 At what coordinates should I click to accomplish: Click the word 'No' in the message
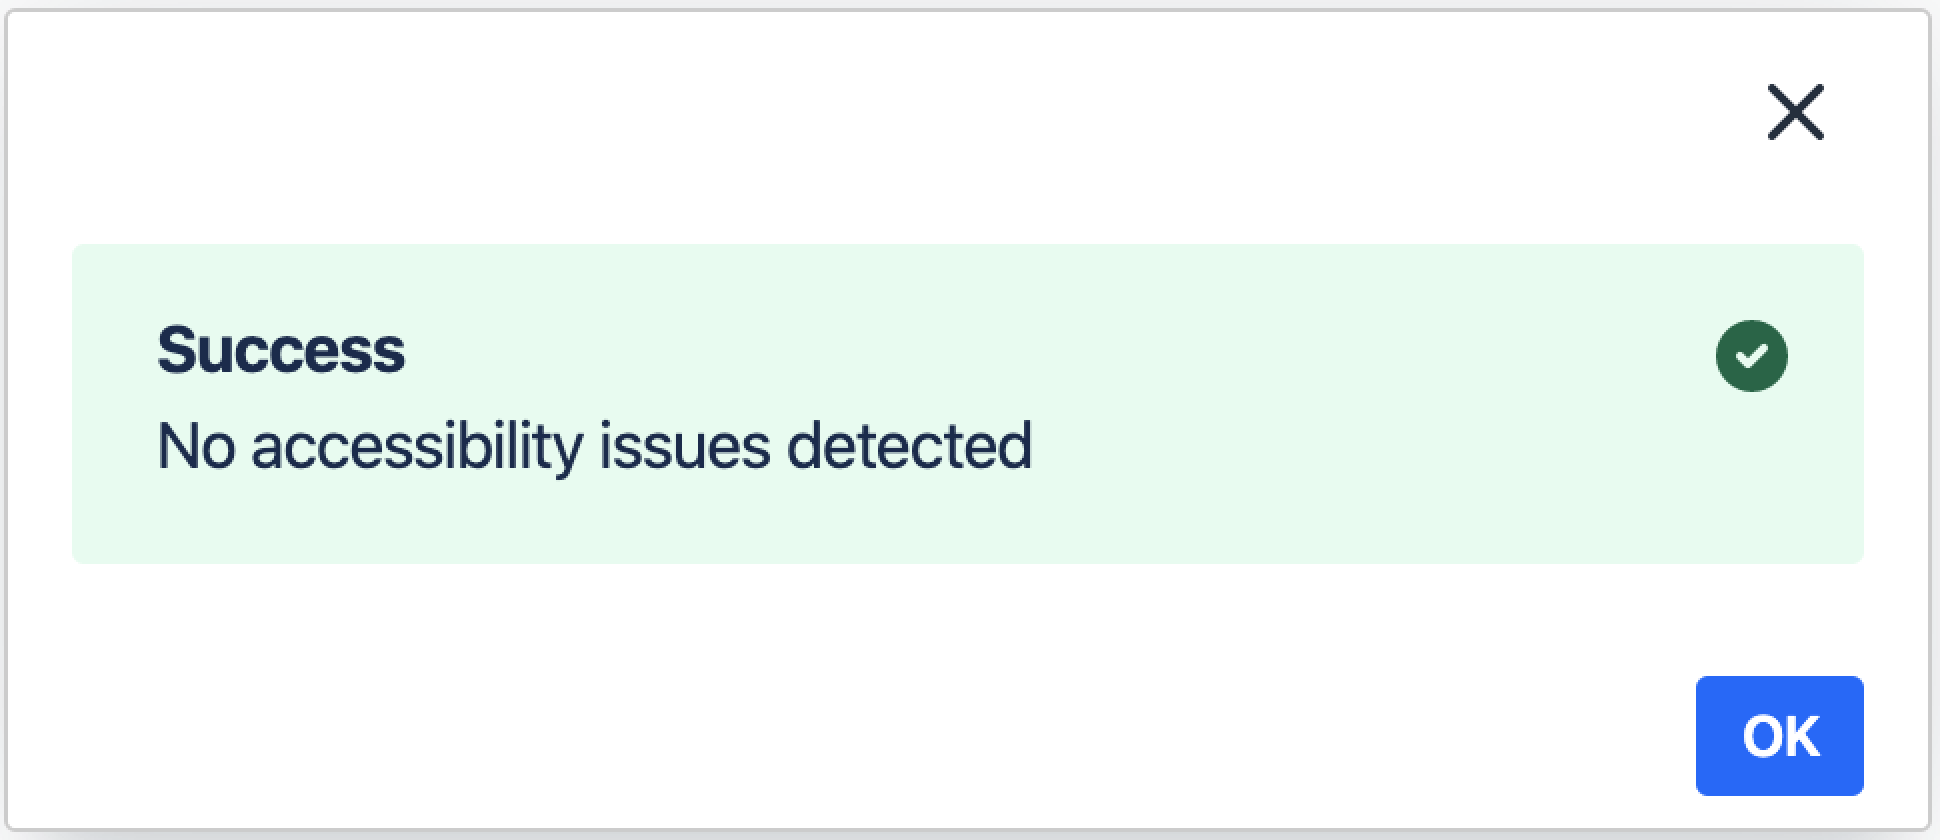coord(197,446)
